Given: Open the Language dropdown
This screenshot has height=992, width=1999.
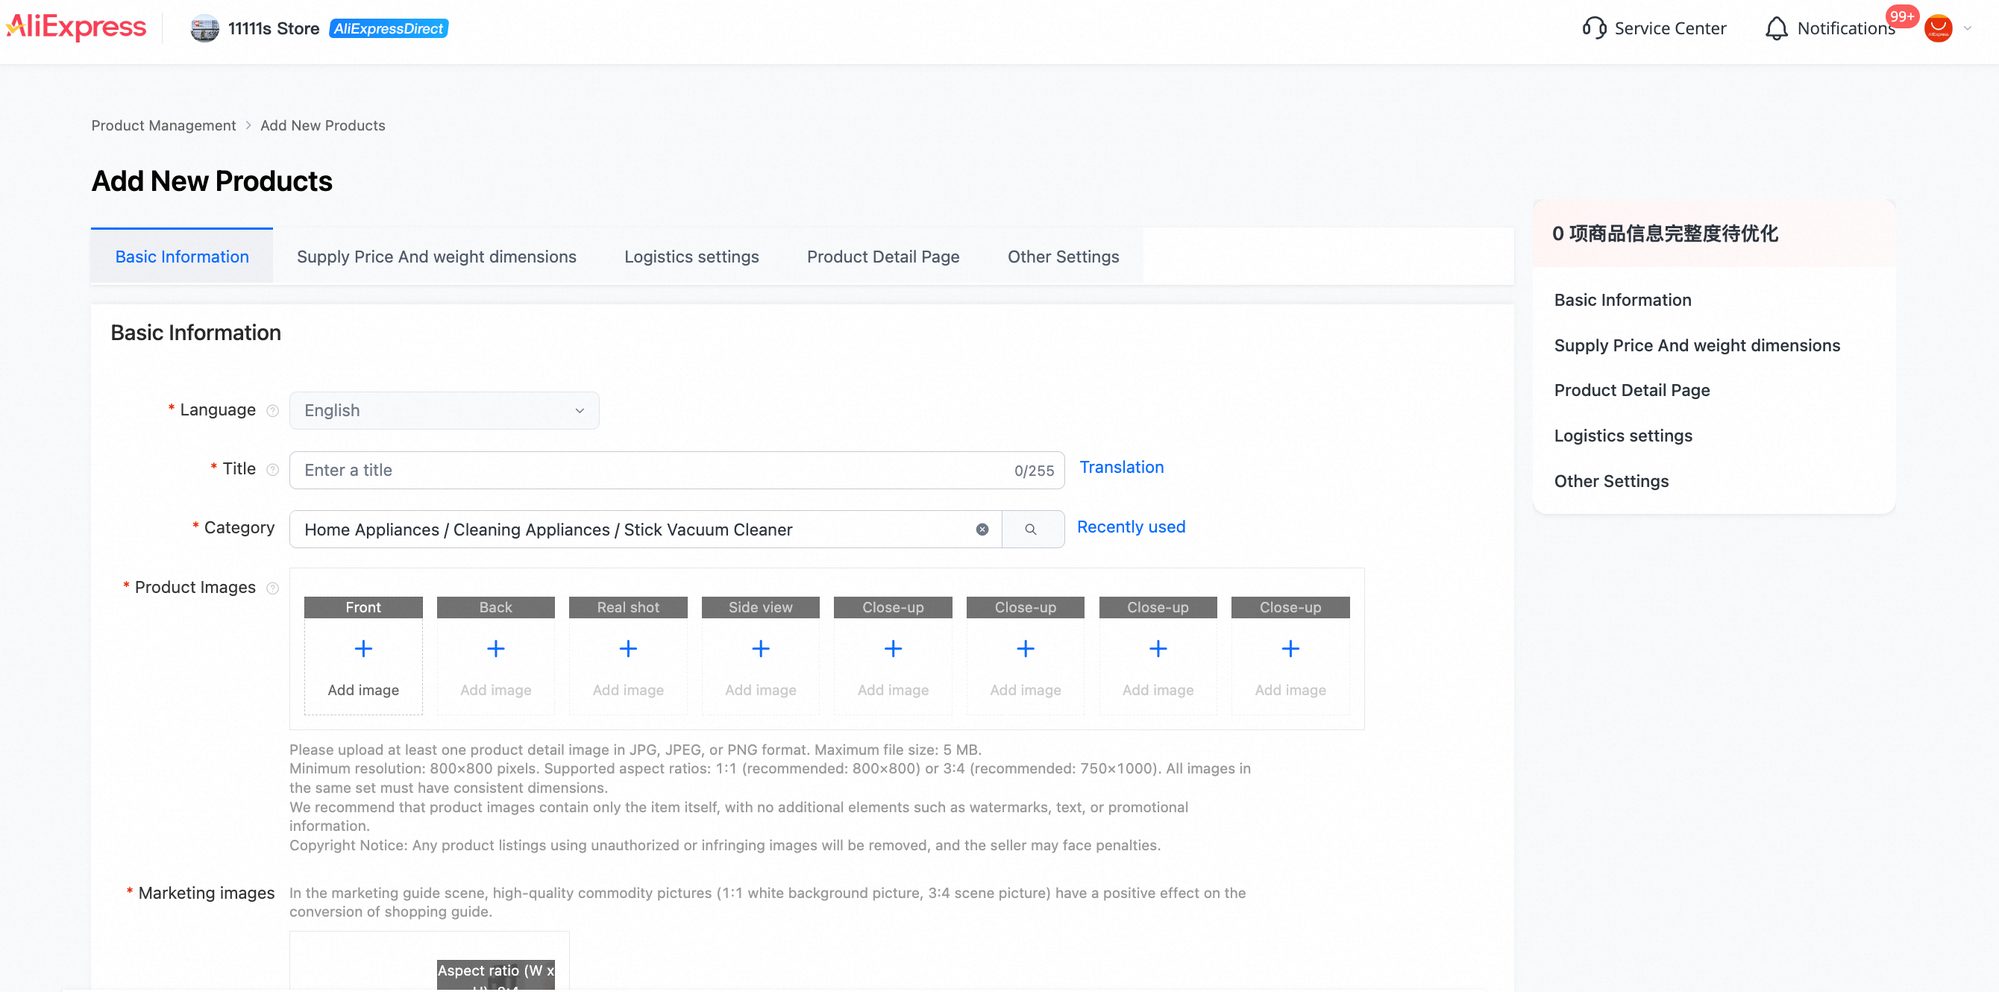Looking at the screenshot, I should coord(444,411).
